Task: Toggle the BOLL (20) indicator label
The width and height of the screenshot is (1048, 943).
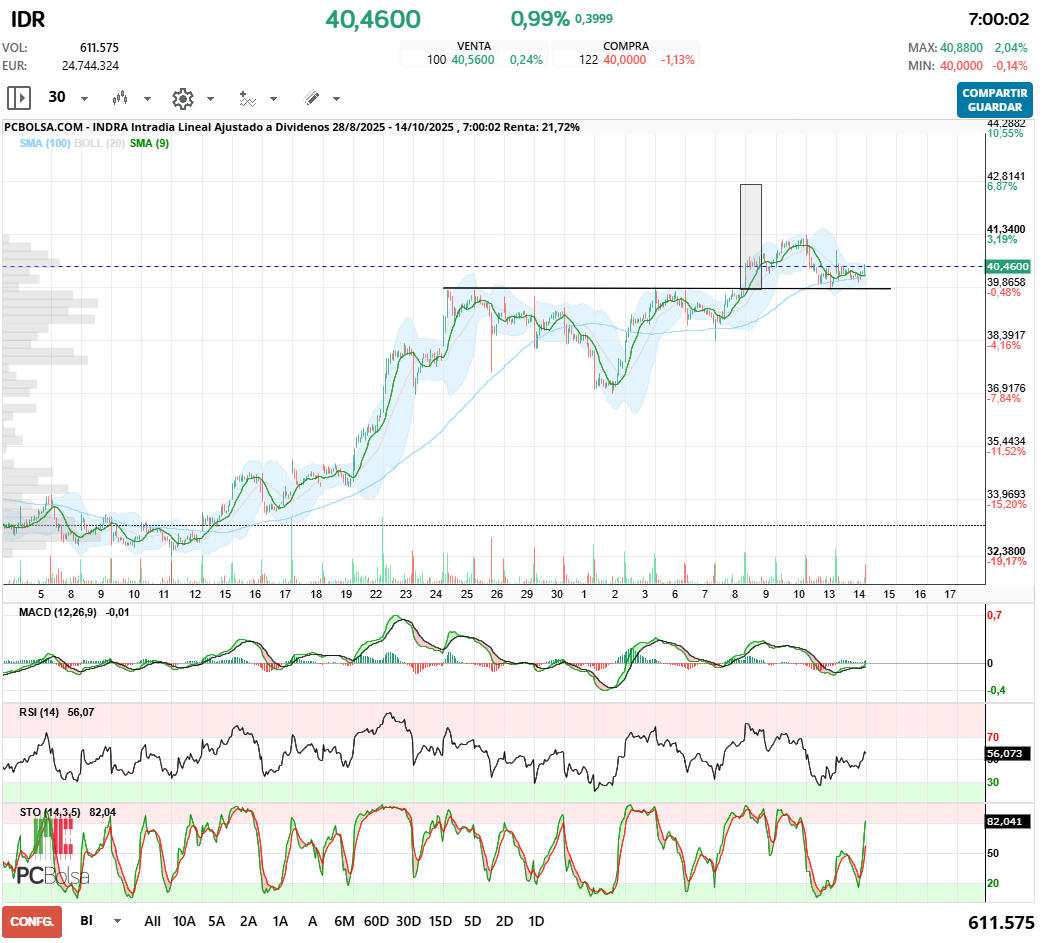Action: (x=99, y=143)
